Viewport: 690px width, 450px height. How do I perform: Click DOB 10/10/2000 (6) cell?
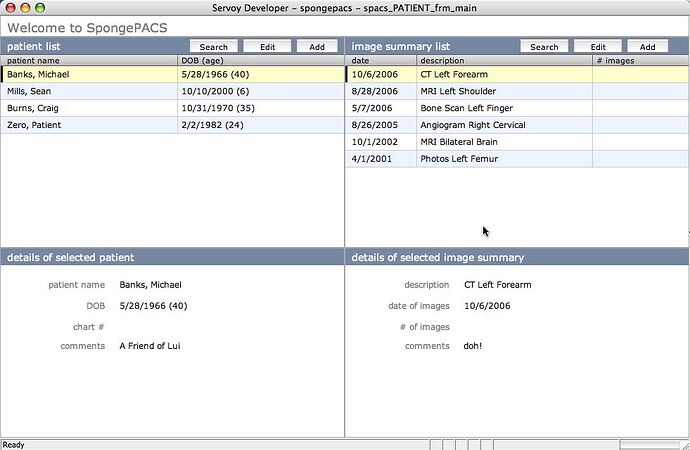pos(261,91)
